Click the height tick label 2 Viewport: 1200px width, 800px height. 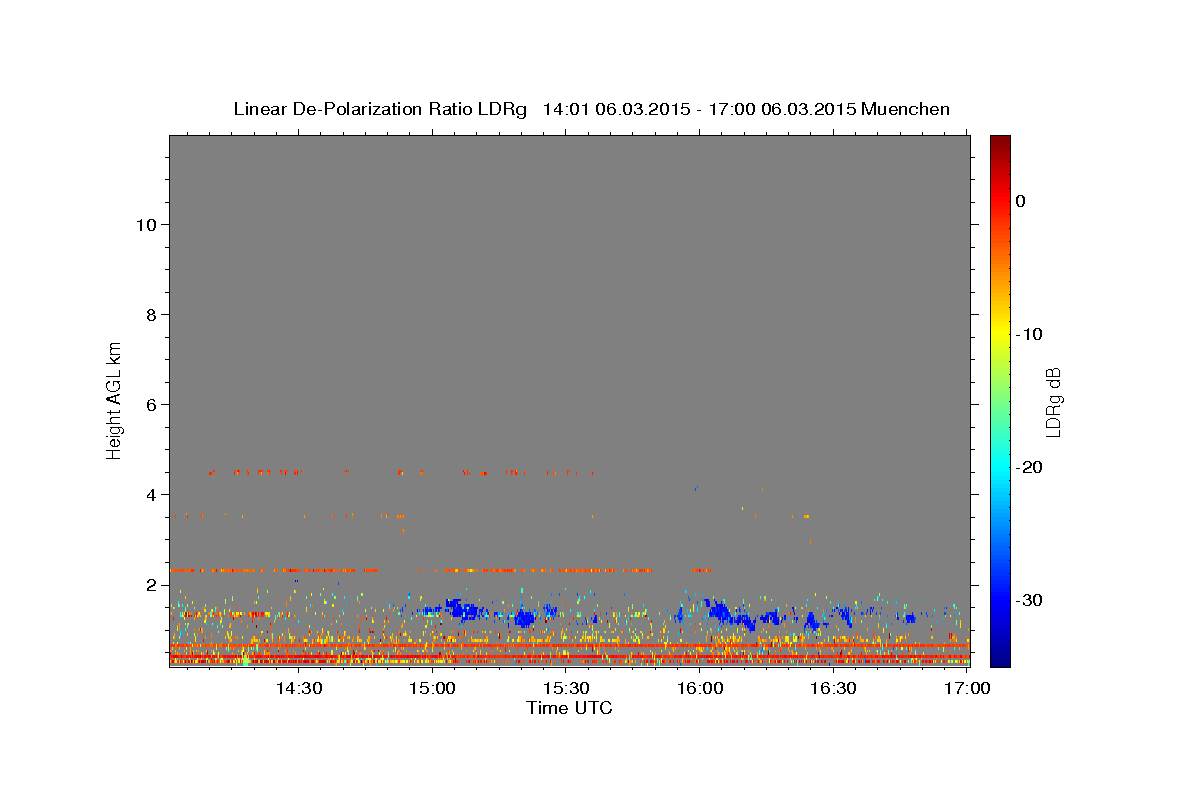point(152,584)
